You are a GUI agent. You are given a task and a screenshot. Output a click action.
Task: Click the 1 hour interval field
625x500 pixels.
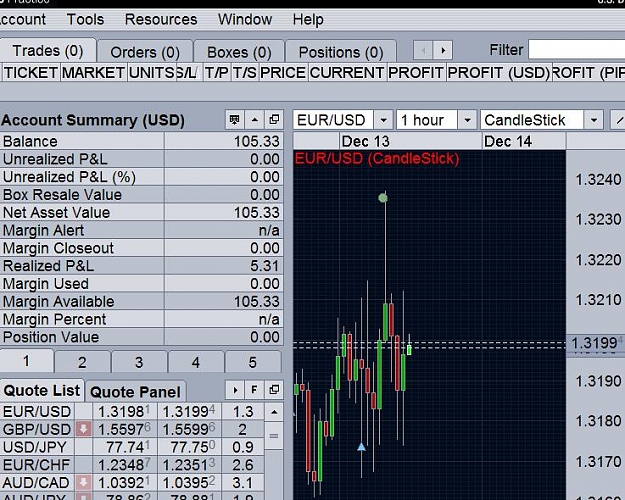[426, 120]
